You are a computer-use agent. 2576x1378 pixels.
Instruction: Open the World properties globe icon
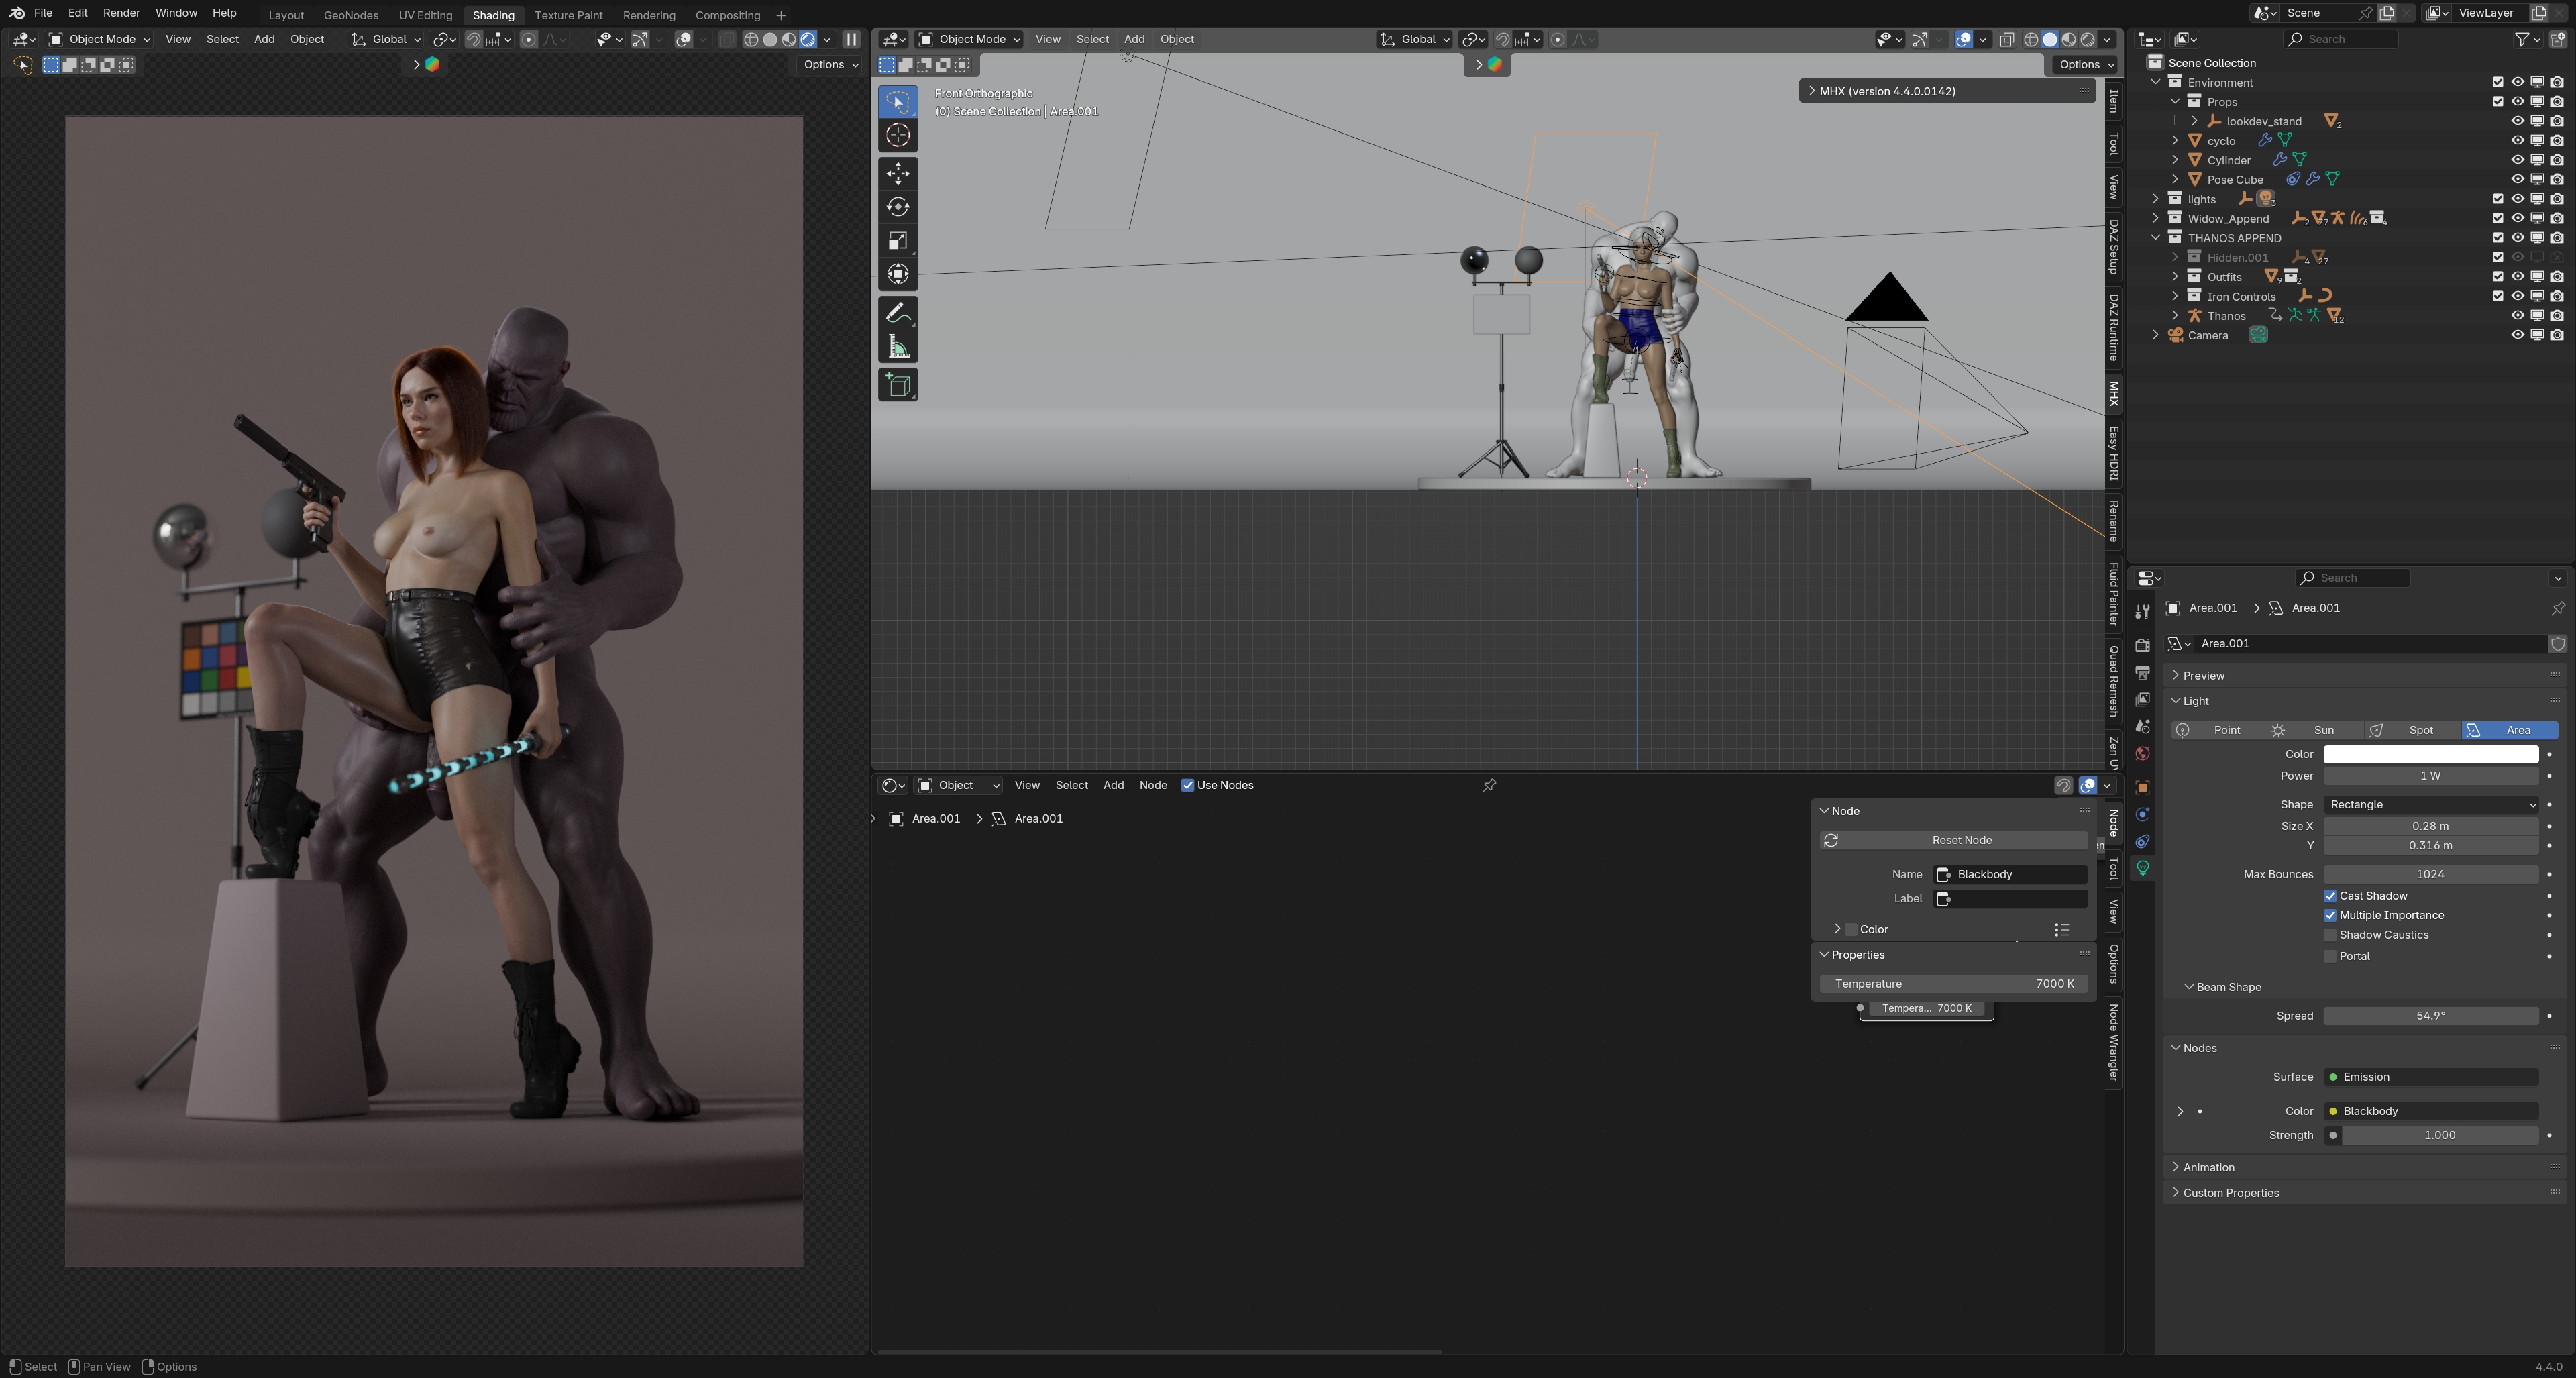point(2142,753)
